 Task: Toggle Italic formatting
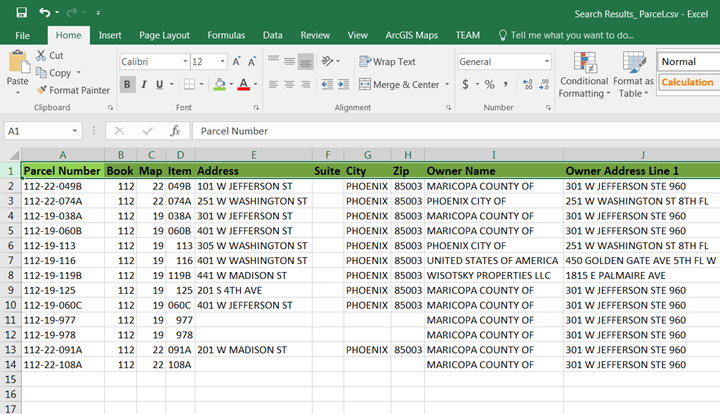[144, 85]
